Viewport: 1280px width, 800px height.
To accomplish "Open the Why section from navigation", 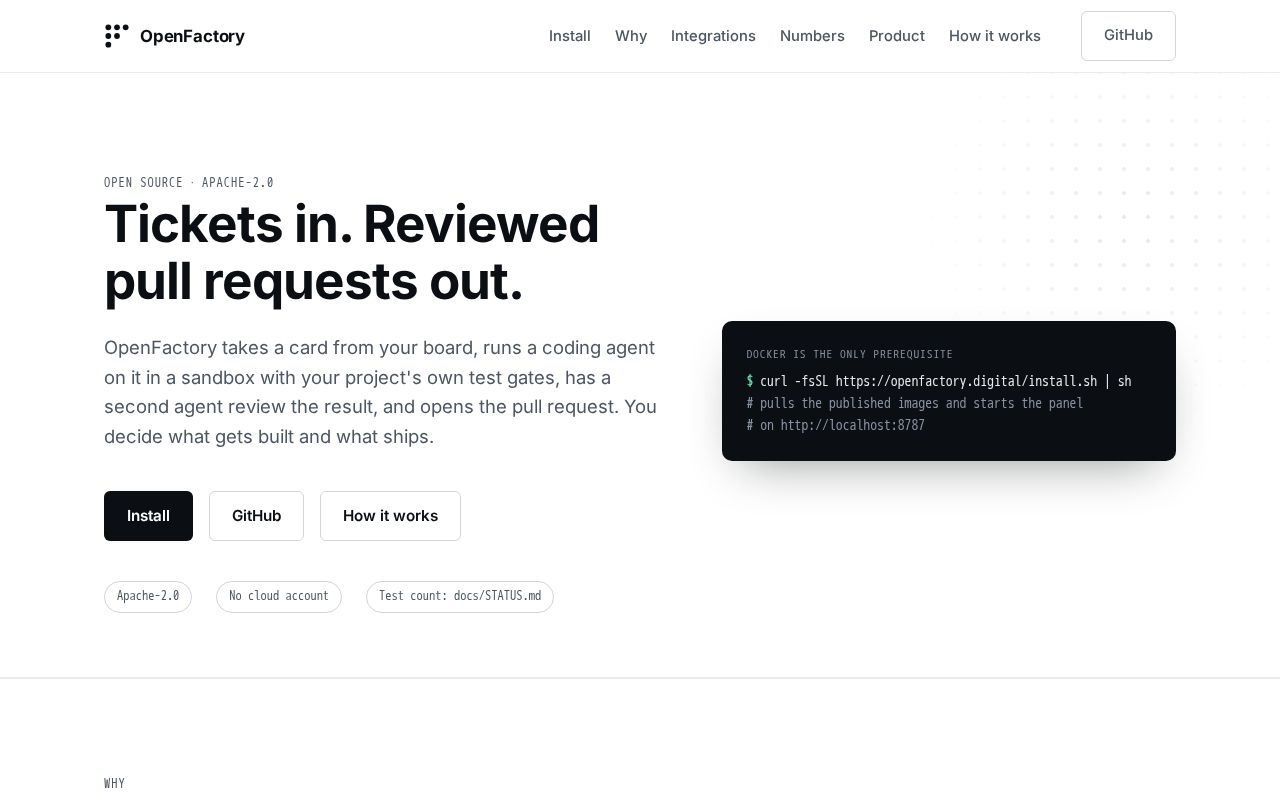I will pyautogui.click(x=631, y=36).
